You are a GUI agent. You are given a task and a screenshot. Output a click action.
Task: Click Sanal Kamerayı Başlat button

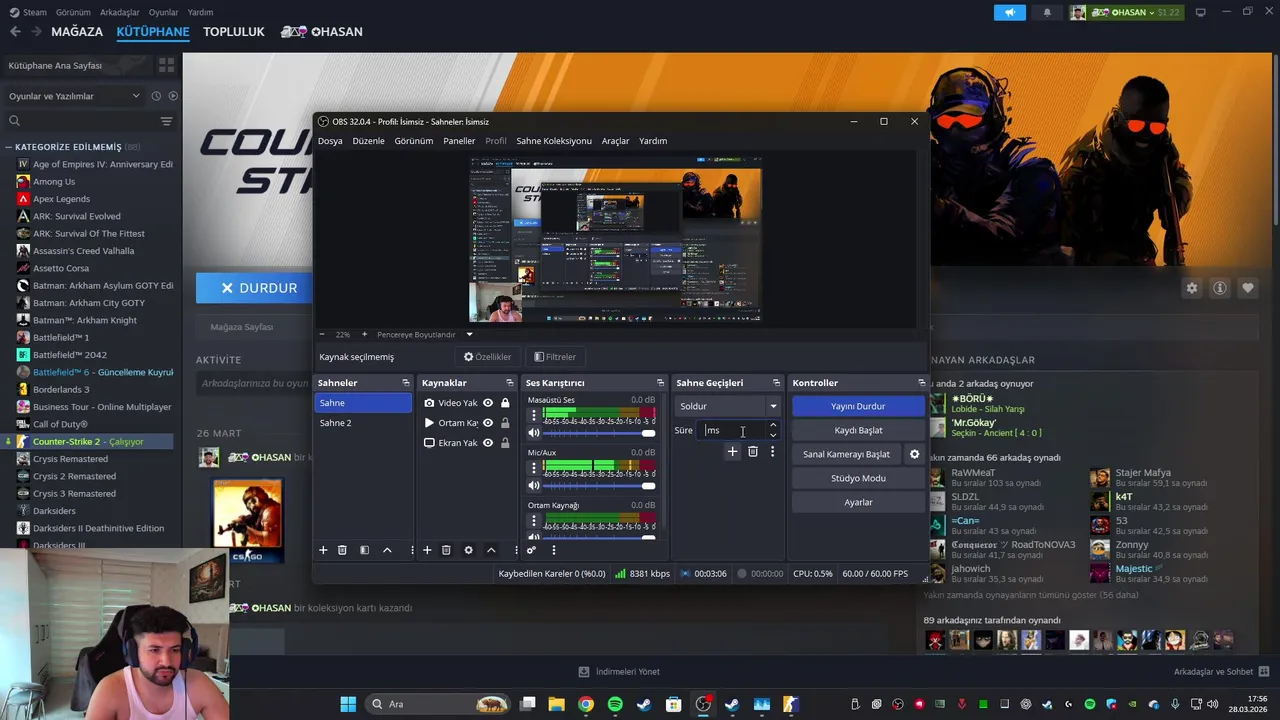pos(846,454)
